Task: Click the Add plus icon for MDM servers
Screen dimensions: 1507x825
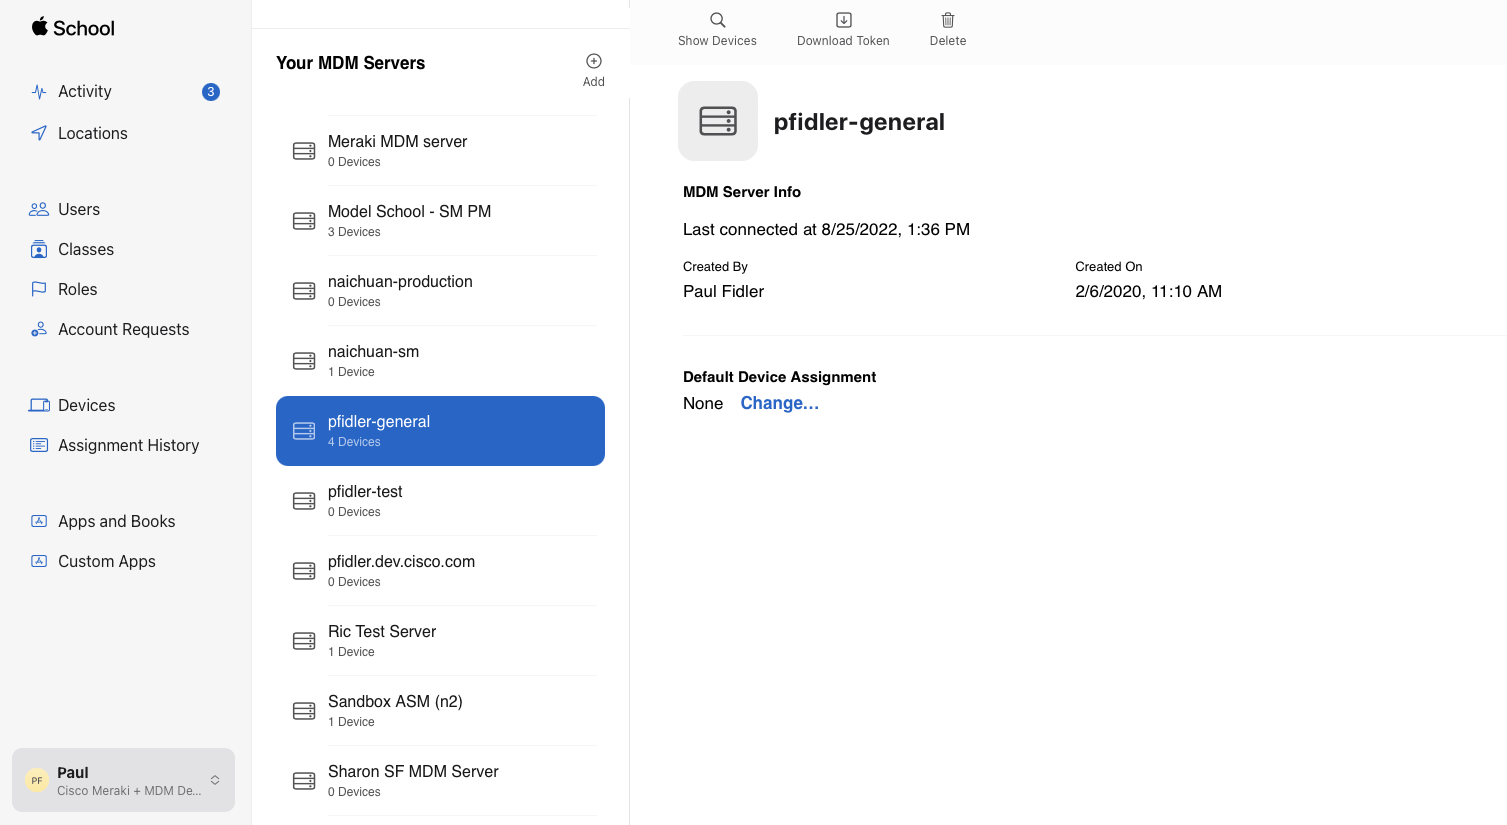Action: (593, 60)
